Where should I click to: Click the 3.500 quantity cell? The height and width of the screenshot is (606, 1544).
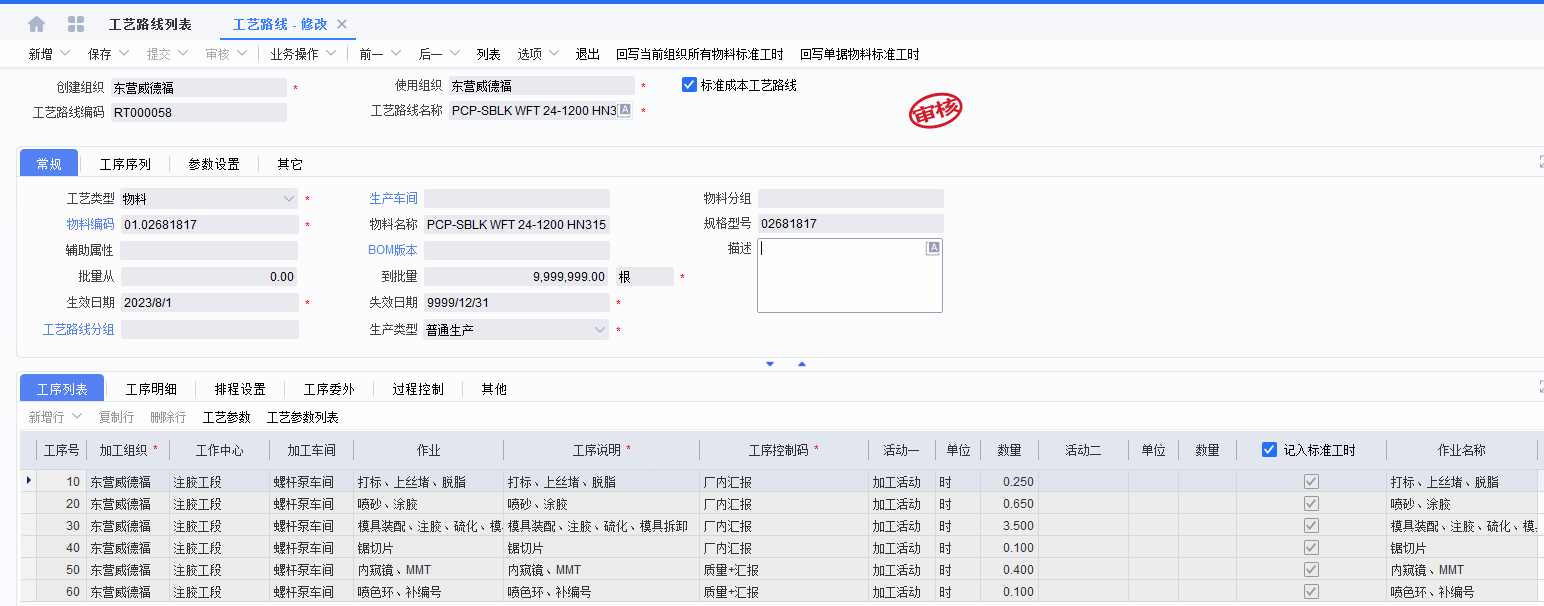[1009, 526]
